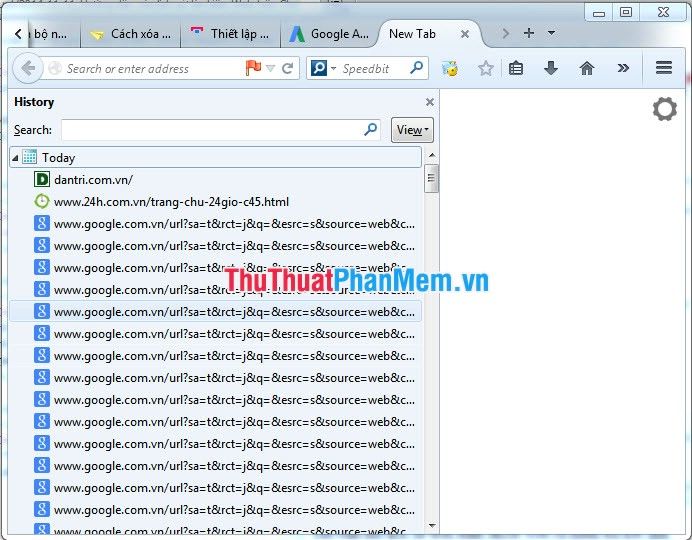
Task: Open the bookmarks list icon
Action: [516, 68]
